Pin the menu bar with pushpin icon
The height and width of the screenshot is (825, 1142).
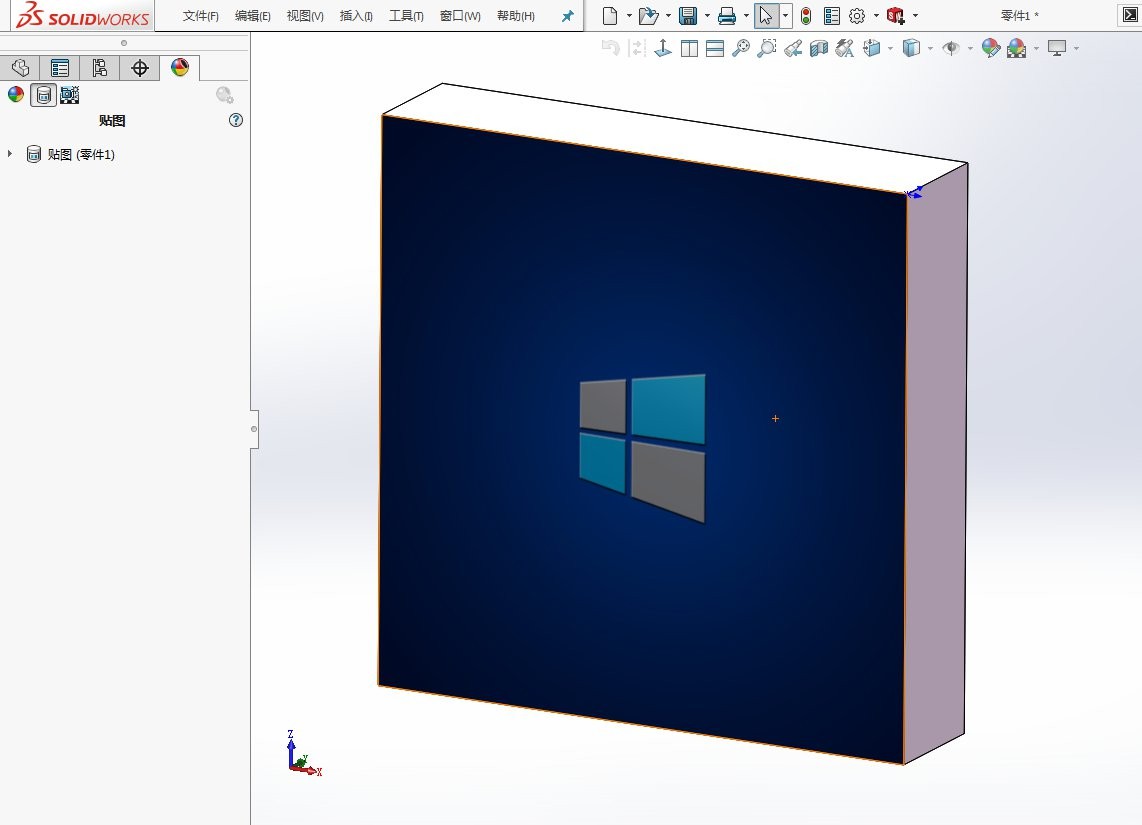[x=567, y=16]
